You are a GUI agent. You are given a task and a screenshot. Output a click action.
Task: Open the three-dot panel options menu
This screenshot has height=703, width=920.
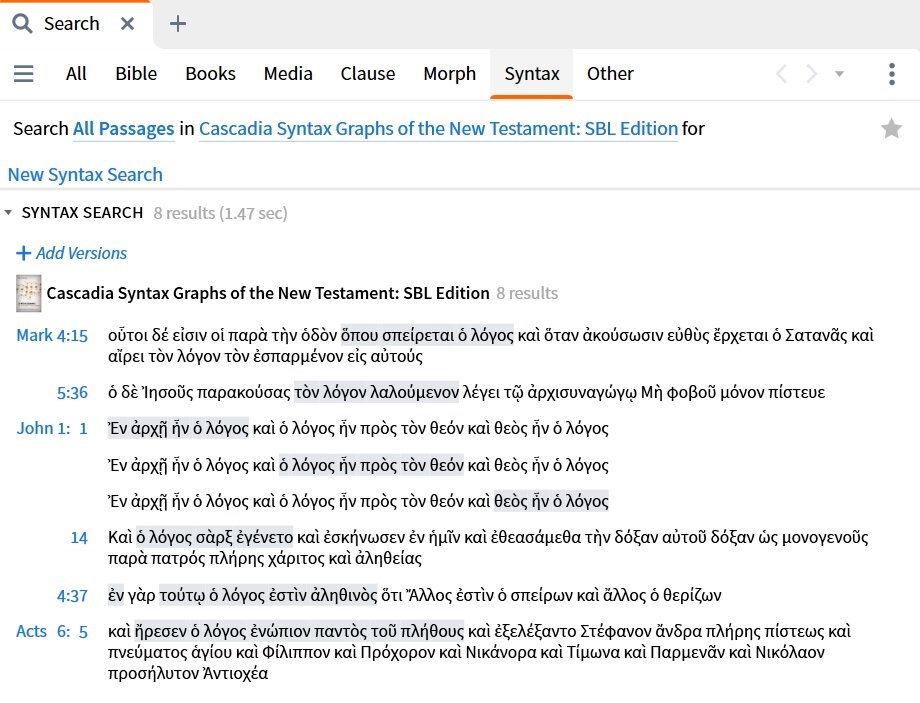[x=892, y=74]
